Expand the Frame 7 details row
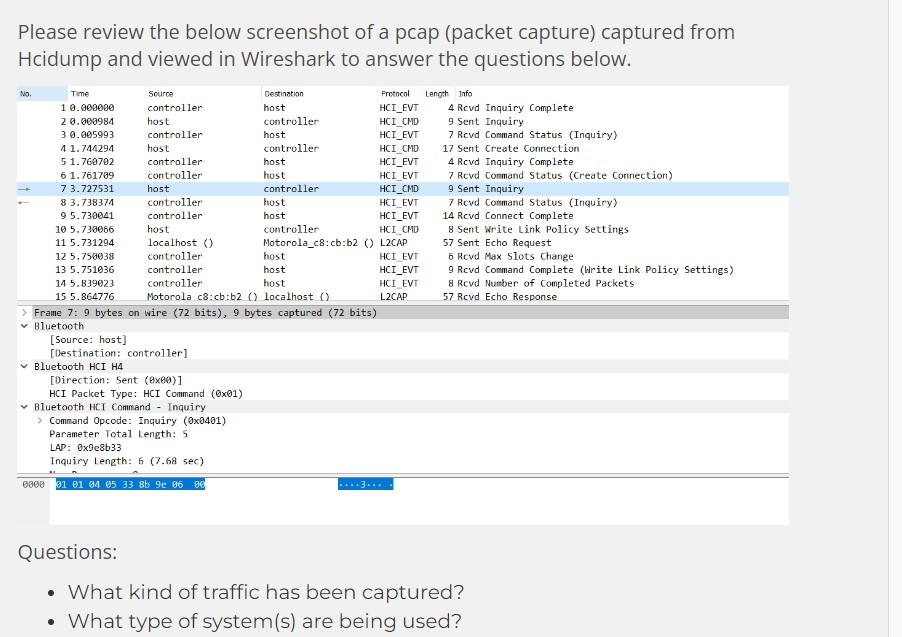 (24, 312)
